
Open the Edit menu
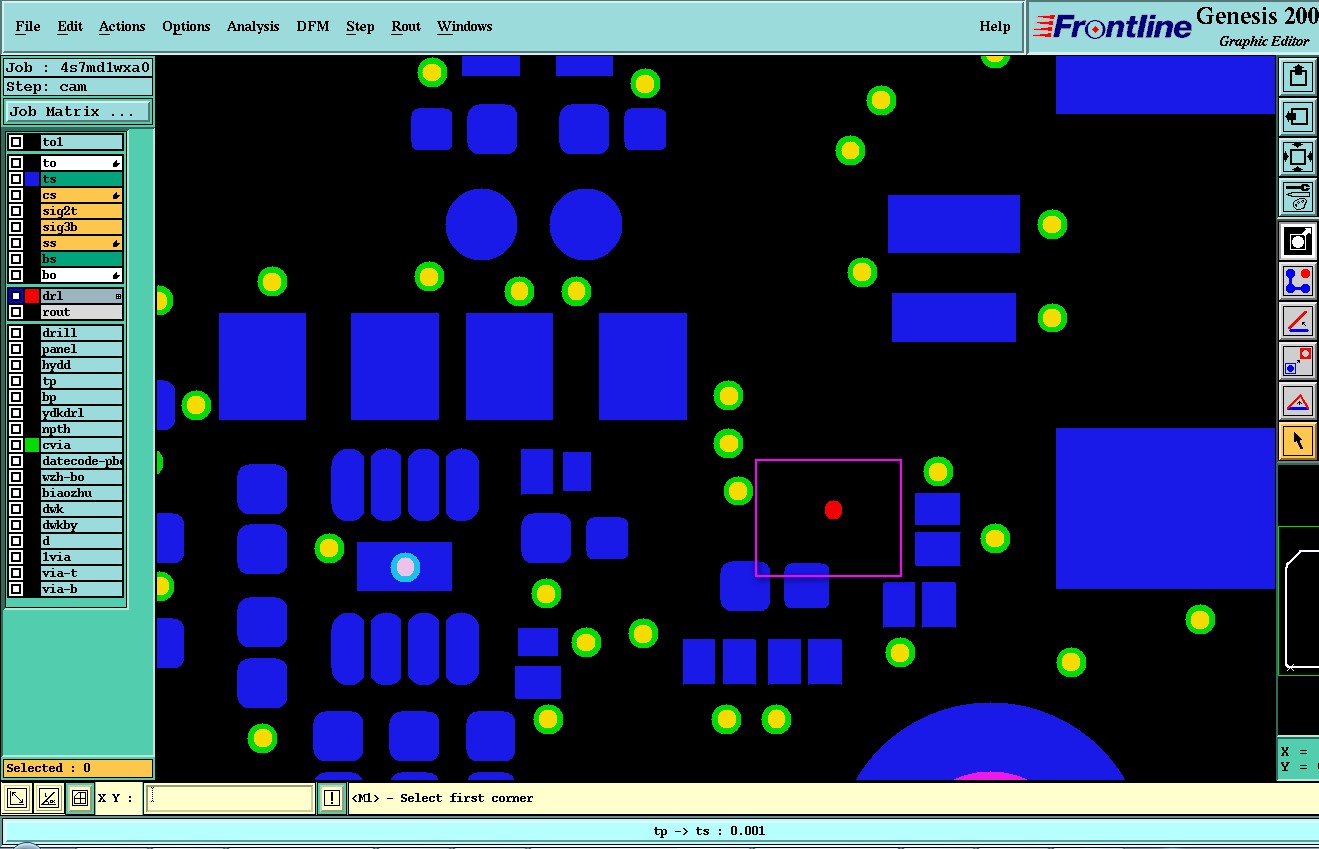70,26
